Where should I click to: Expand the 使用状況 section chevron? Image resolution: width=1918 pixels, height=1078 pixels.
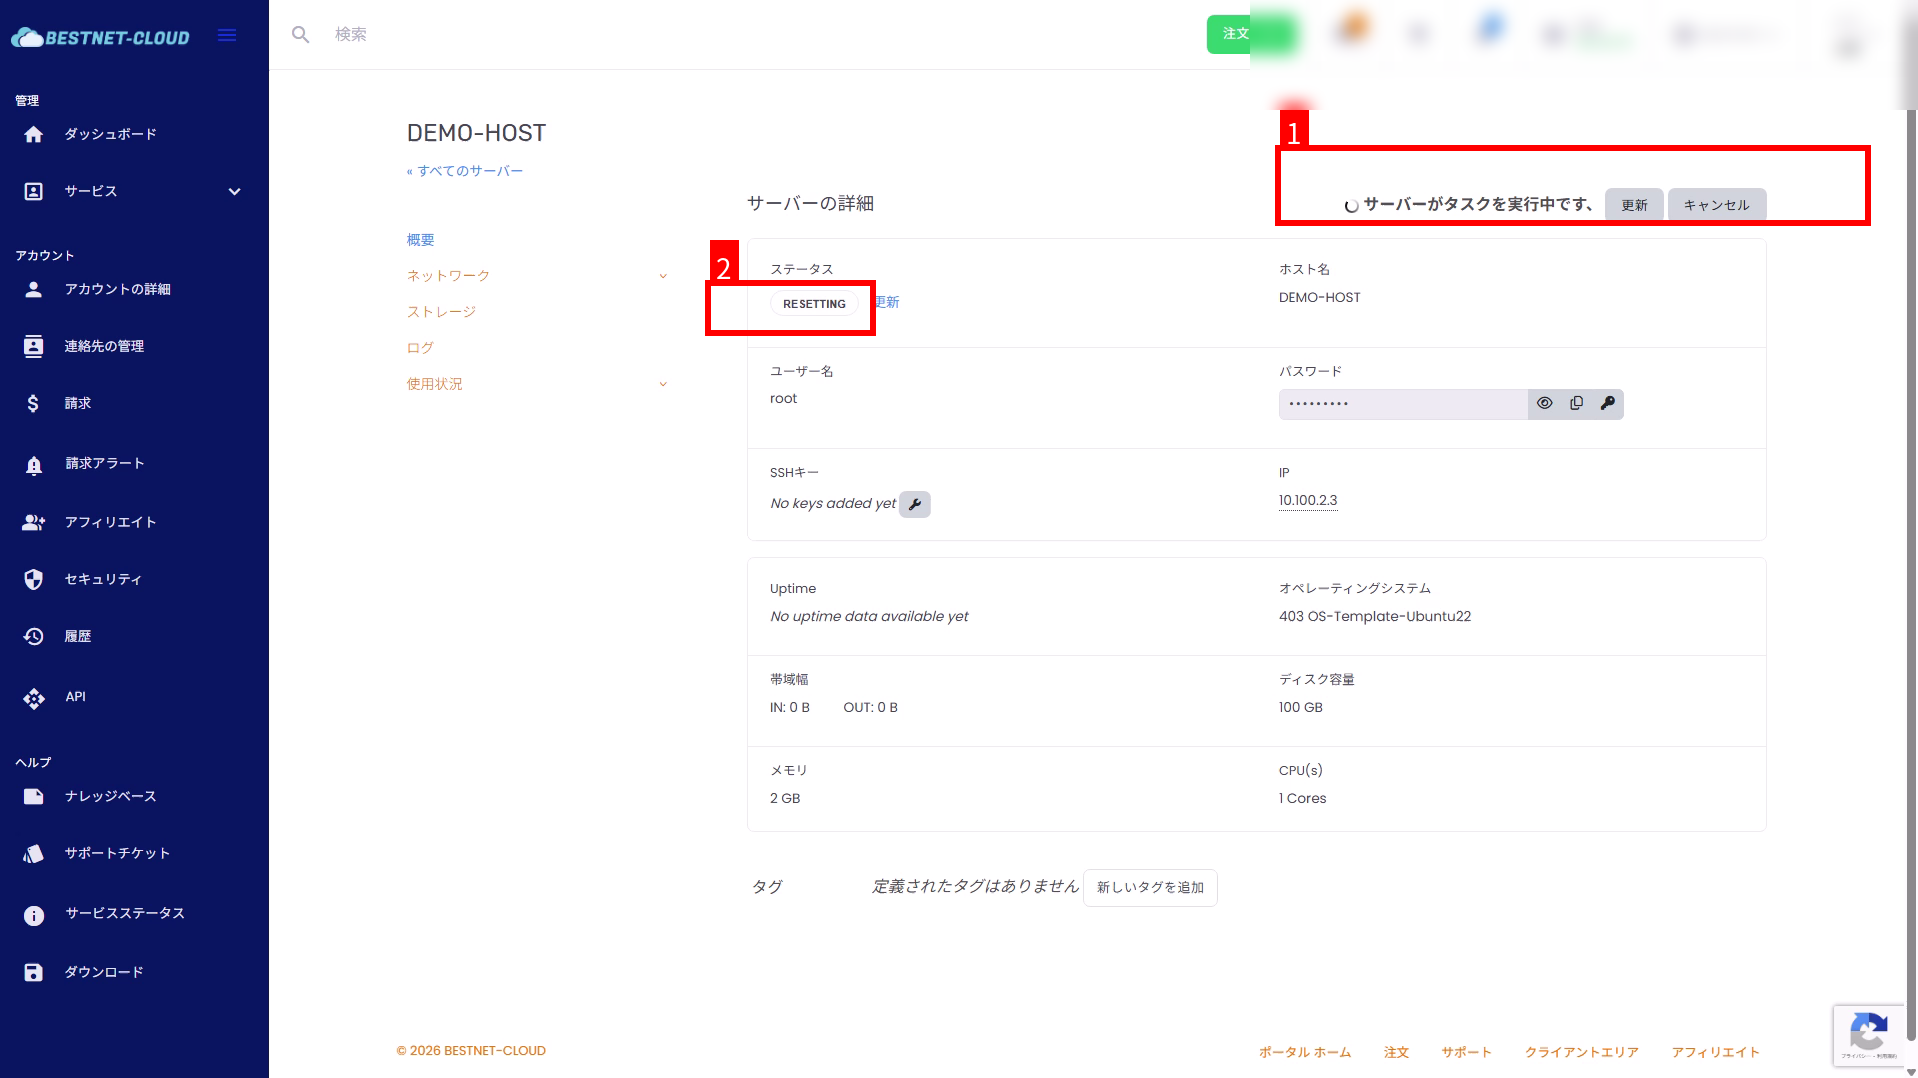662,384
